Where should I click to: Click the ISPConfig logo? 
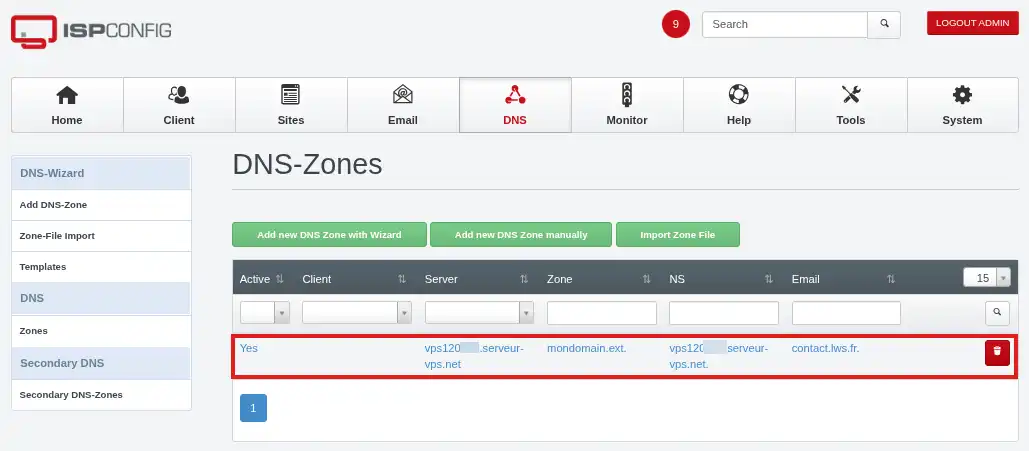tap(91, 31)
